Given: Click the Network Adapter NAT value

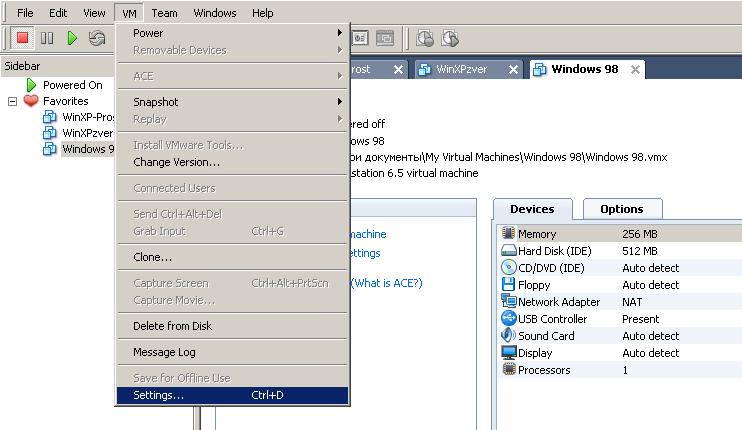Looking at the screenshot, I should coord(632,302).
